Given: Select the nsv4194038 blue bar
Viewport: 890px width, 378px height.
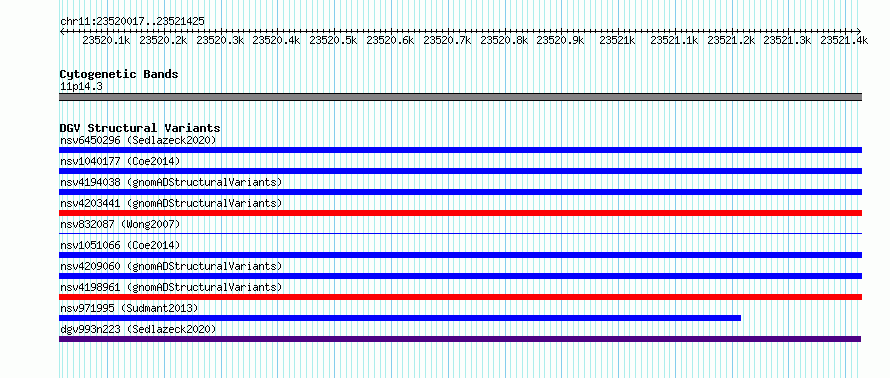Looking at the screenshot, I should [460, 192].
